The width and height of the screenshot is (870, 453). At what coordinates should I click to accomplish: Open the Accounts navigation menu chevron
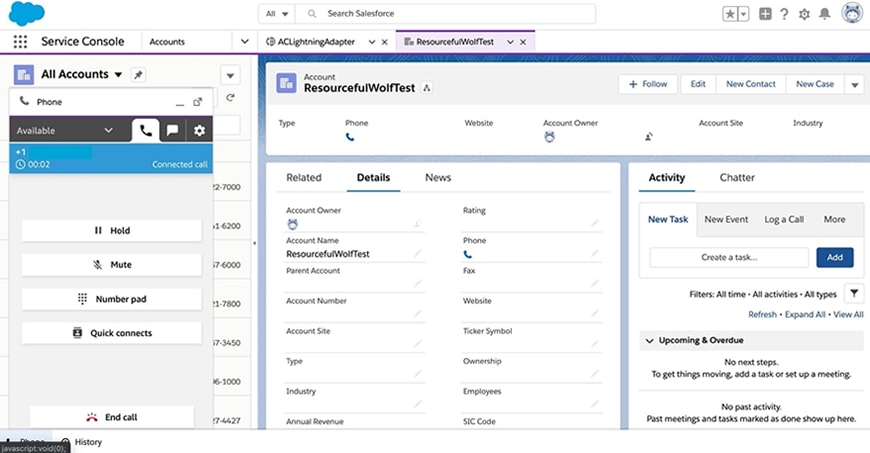[x=244, y=42]
